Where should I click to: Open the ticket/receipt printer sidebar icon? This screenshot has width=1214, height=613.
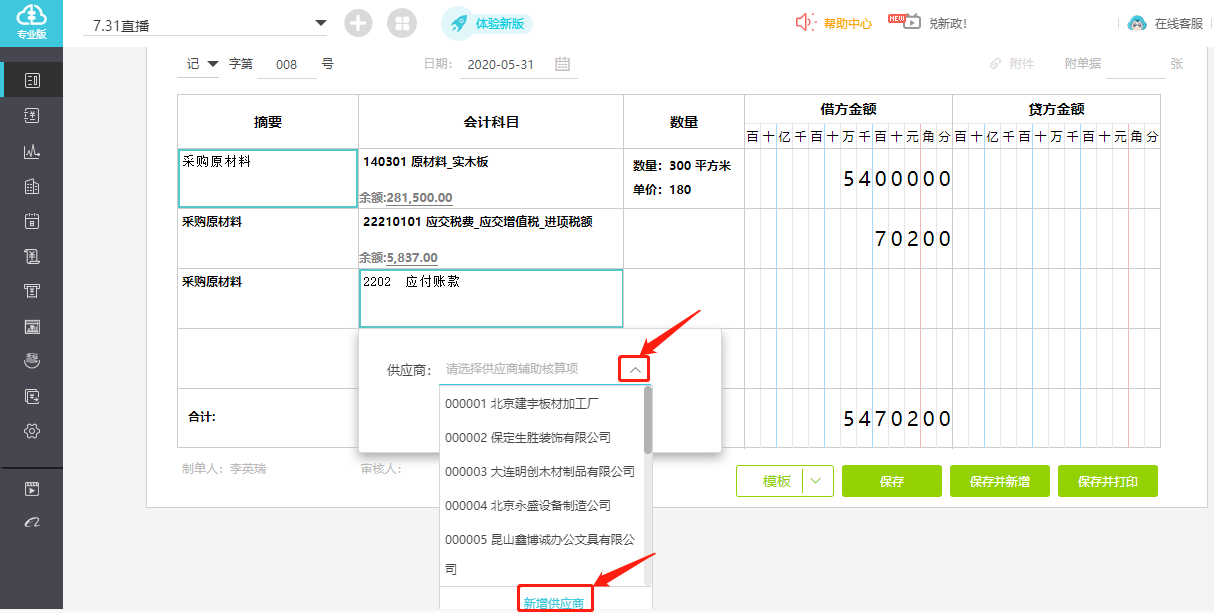coord(31,291)
